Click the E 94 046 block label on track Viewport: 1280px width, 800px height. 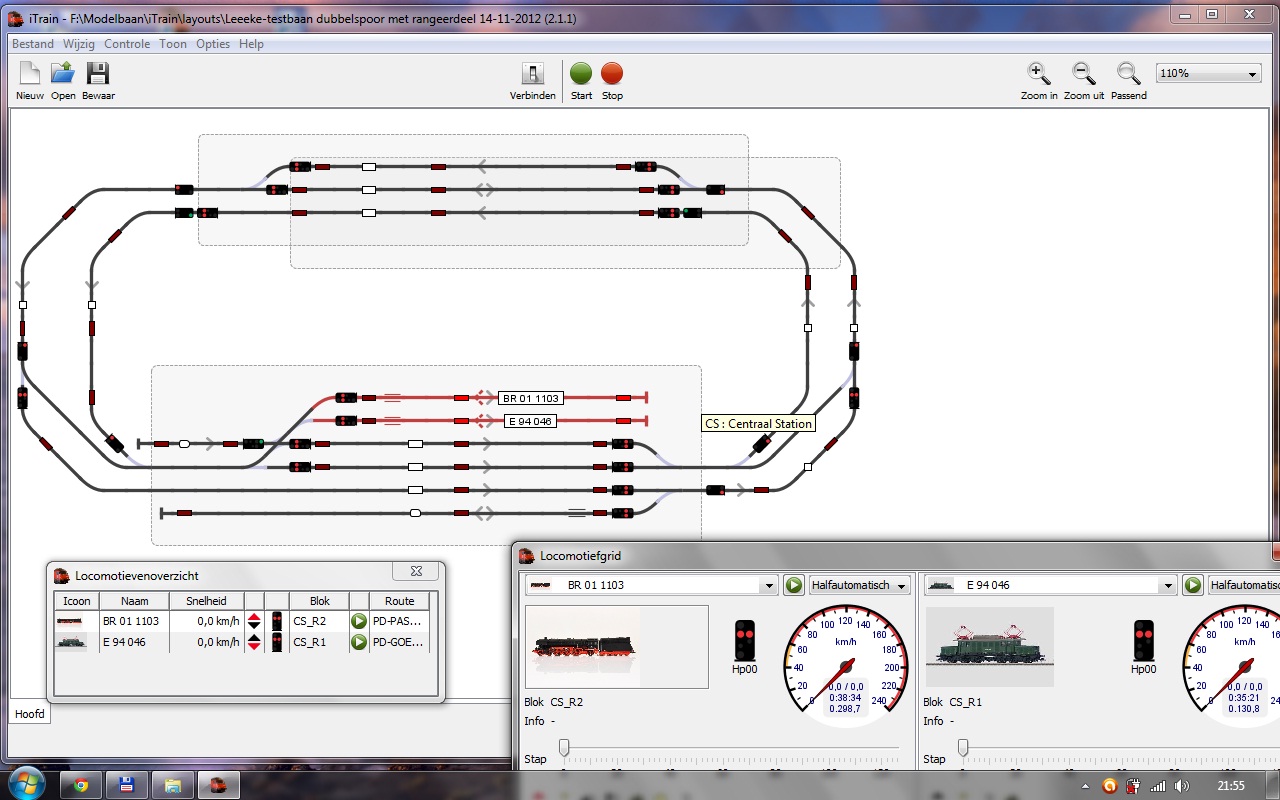pos(530,421)
